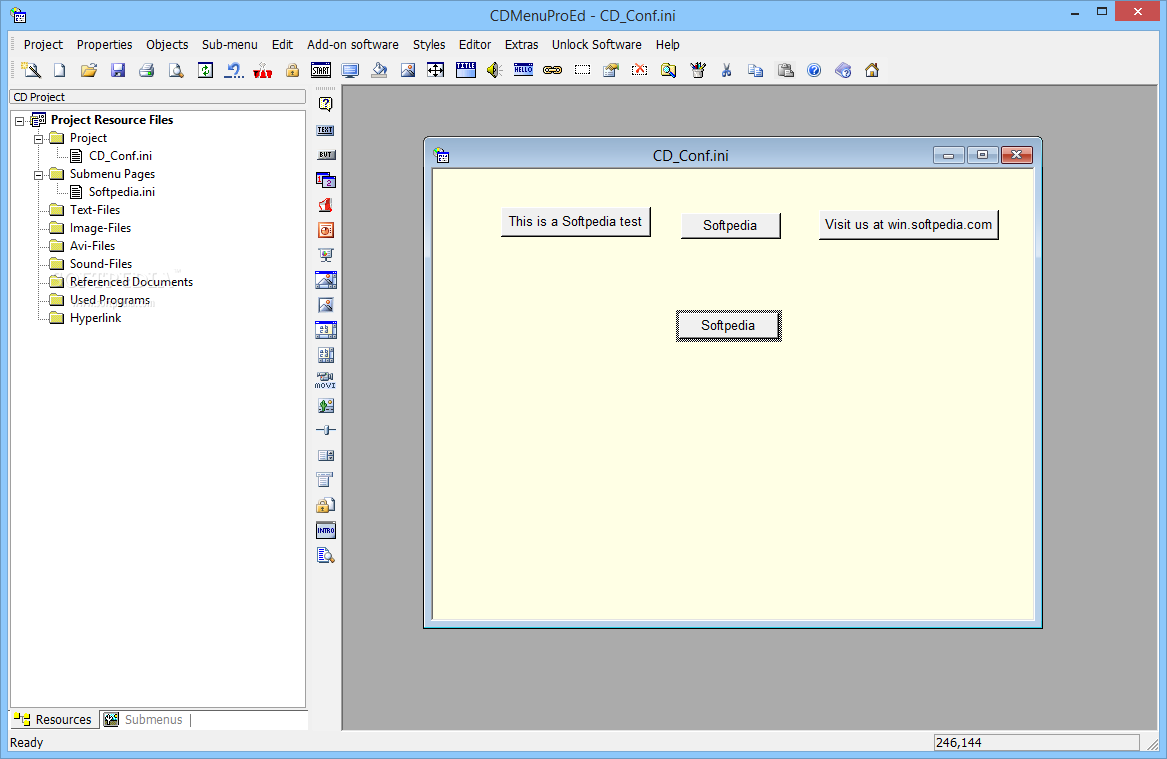Click the lock with document icon
The width and height of the screenshot is (1167, 759).
(325, 505)
